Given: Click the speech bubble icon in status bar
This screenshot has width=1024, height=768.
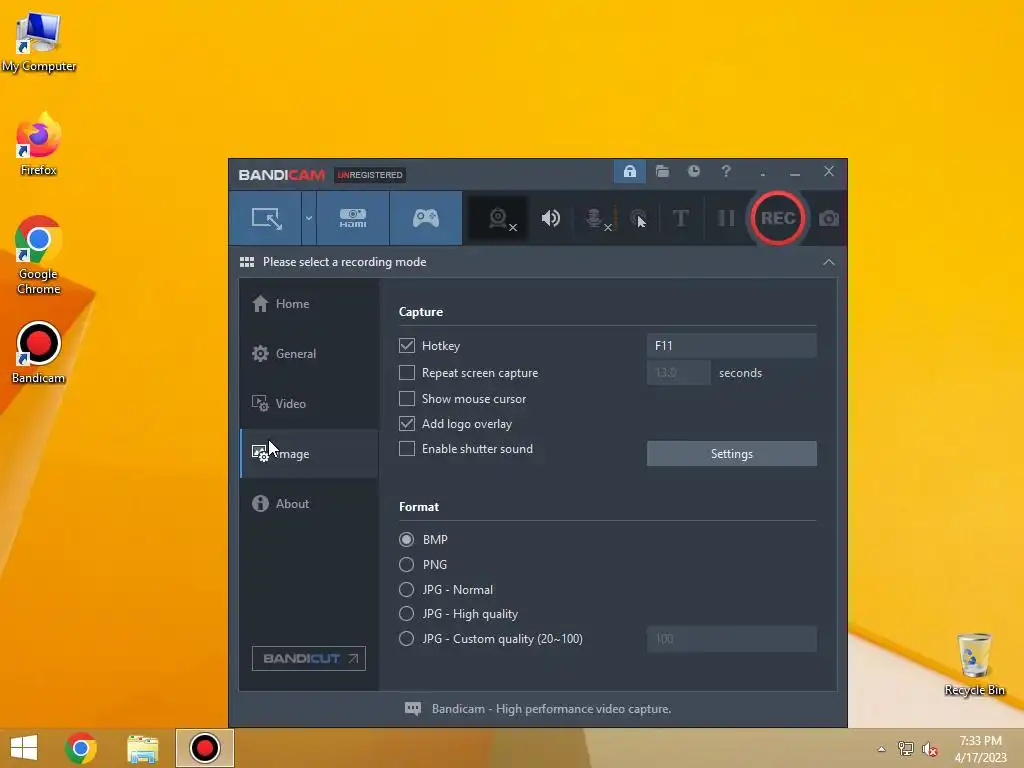Looking at the screenshot, I should 413,709.
